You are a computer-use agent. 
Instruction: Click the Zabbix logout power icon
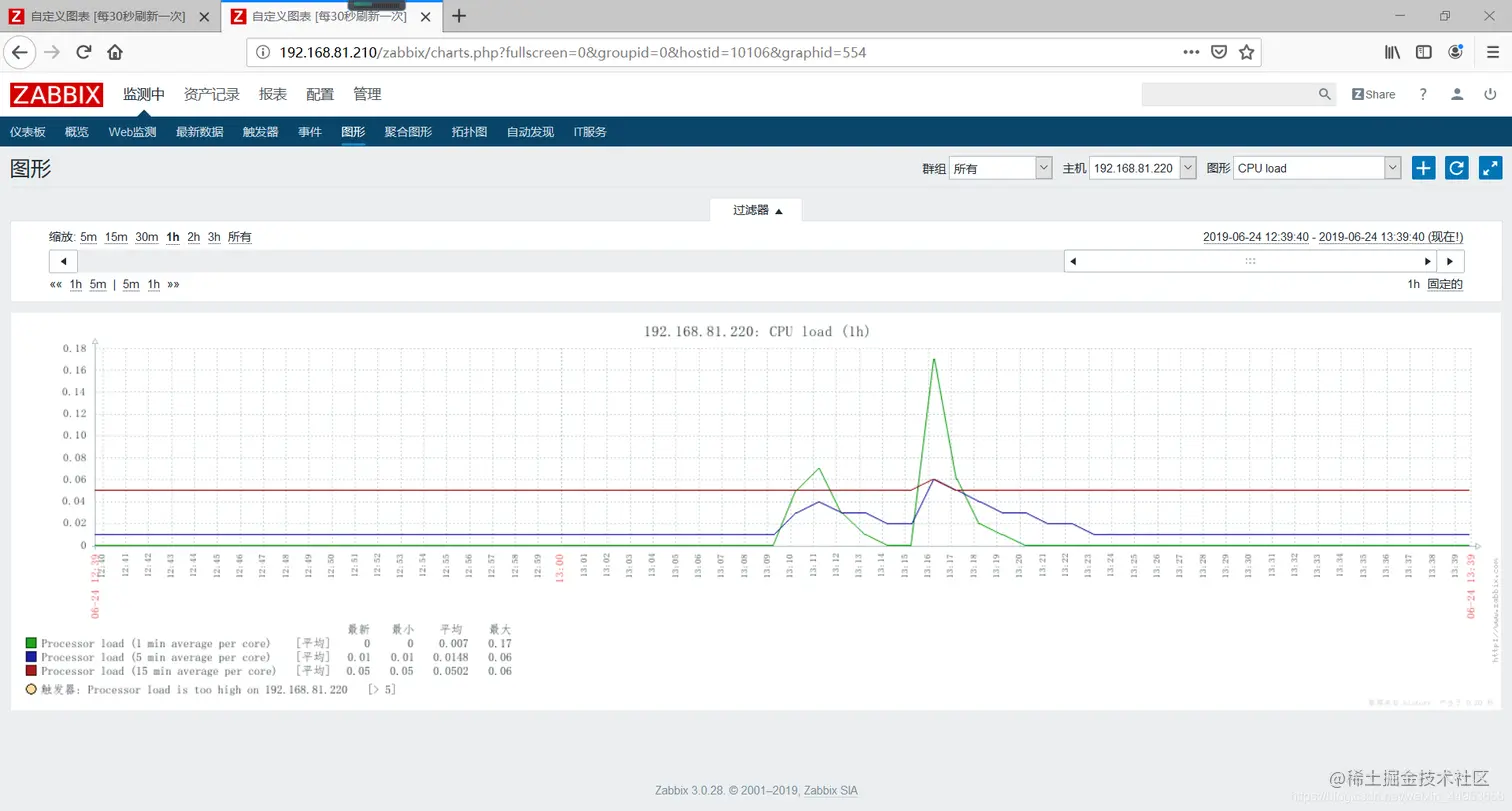pyautogui.click(x=1490, y=94)
